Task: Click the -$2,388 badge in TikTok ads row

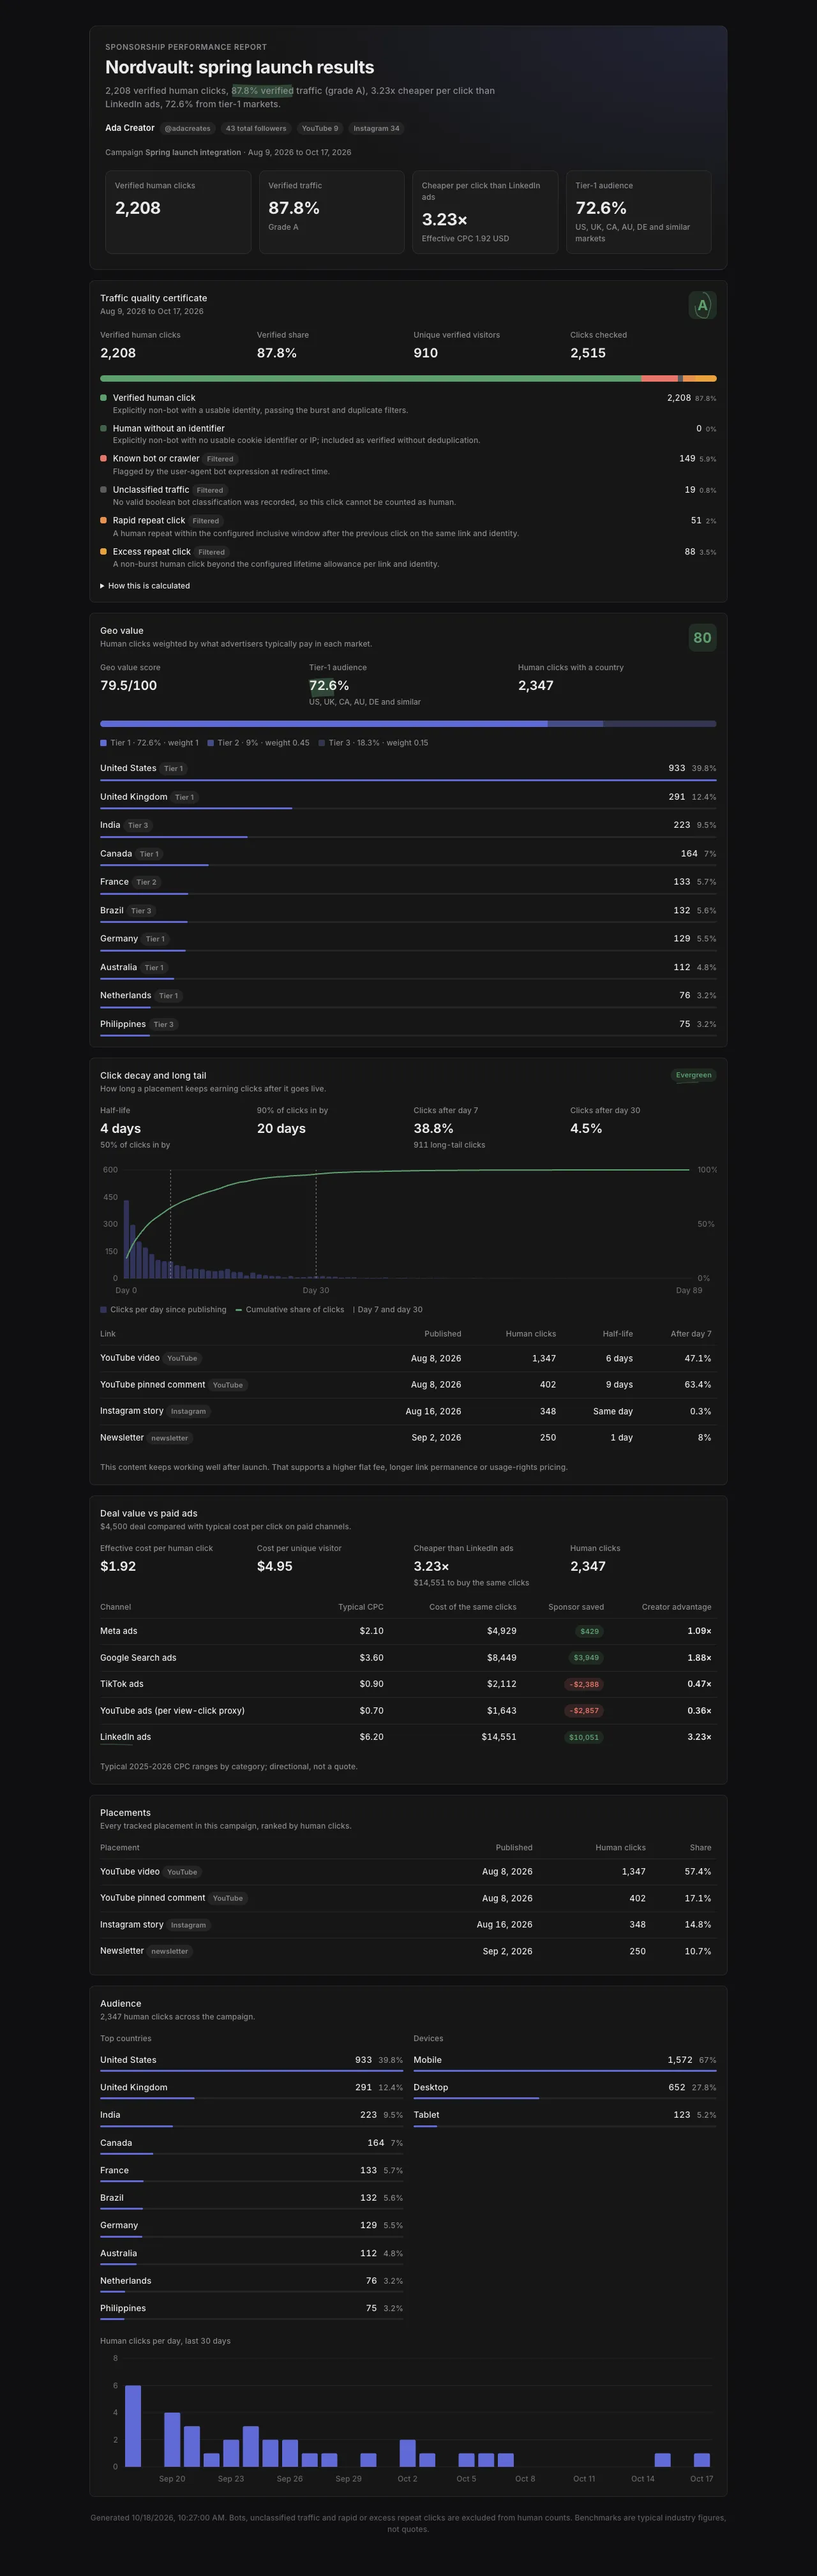Action: coord(584,1684)
